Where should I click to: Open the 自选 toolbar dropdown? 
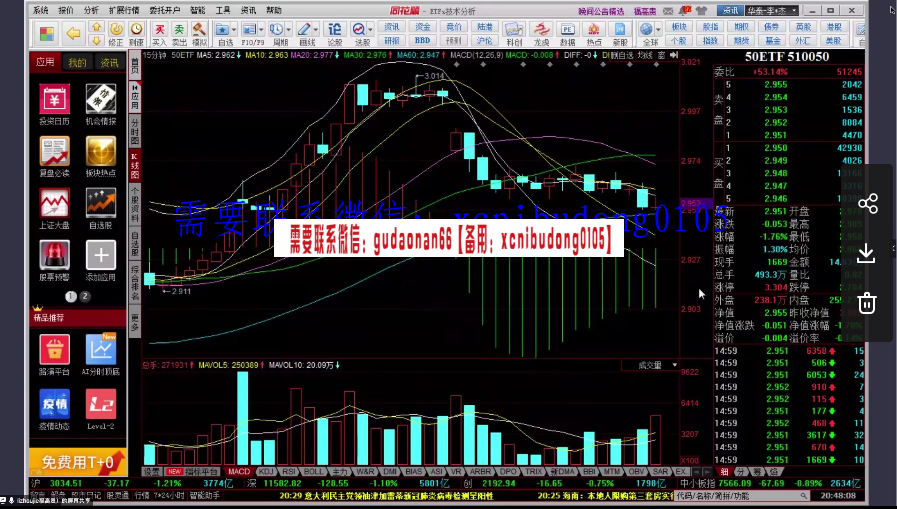coord(226,34)
